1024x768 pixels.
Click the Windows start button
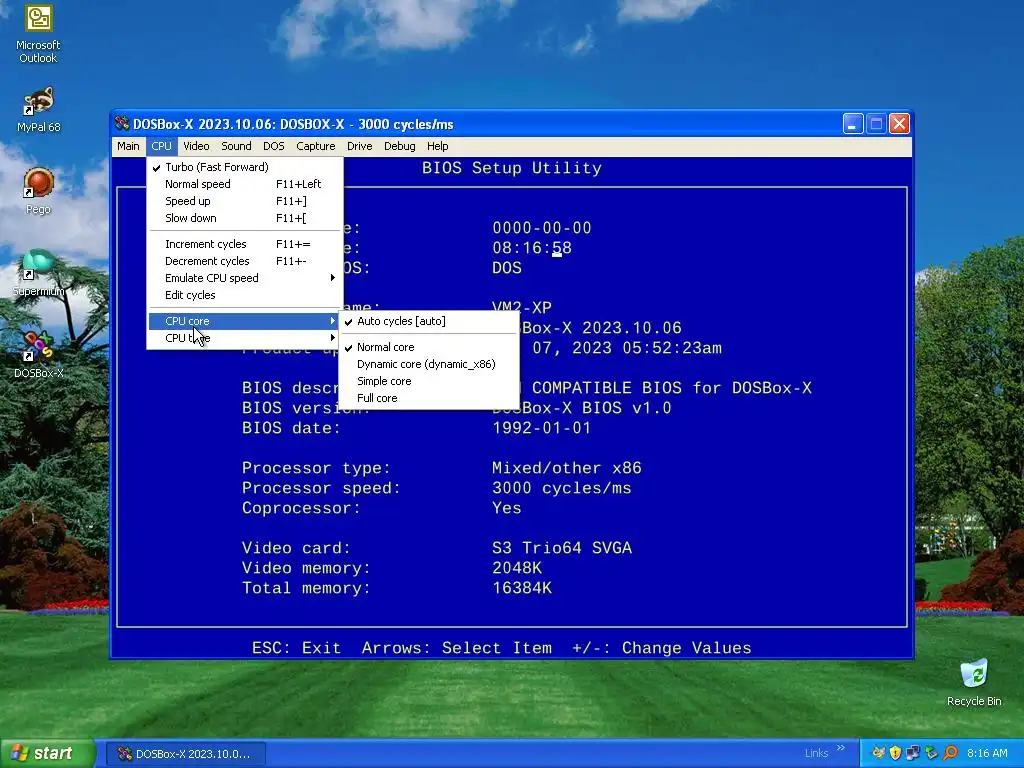[47, 754]
